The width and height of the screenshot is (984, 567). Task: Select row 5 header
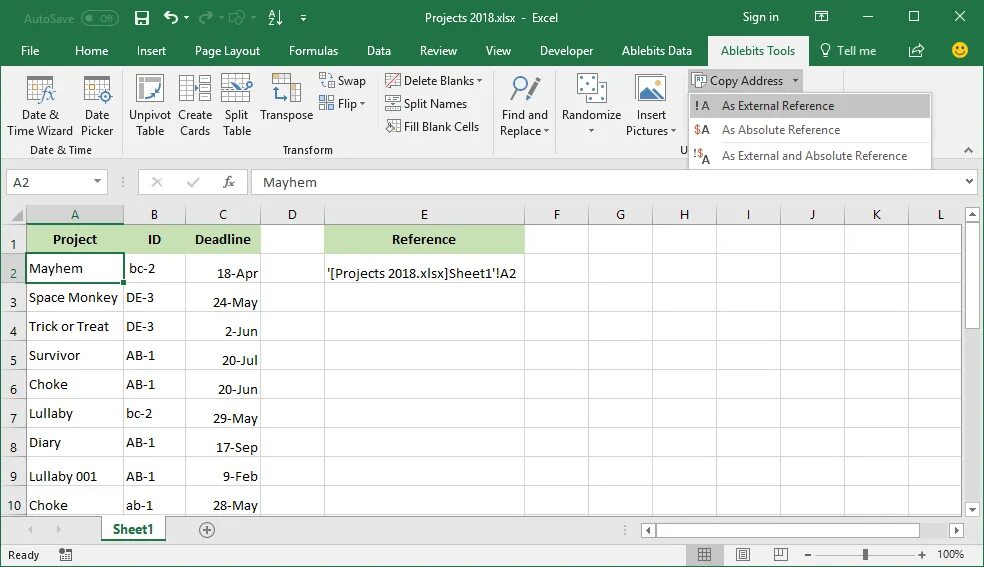click(x=13, y=356)
